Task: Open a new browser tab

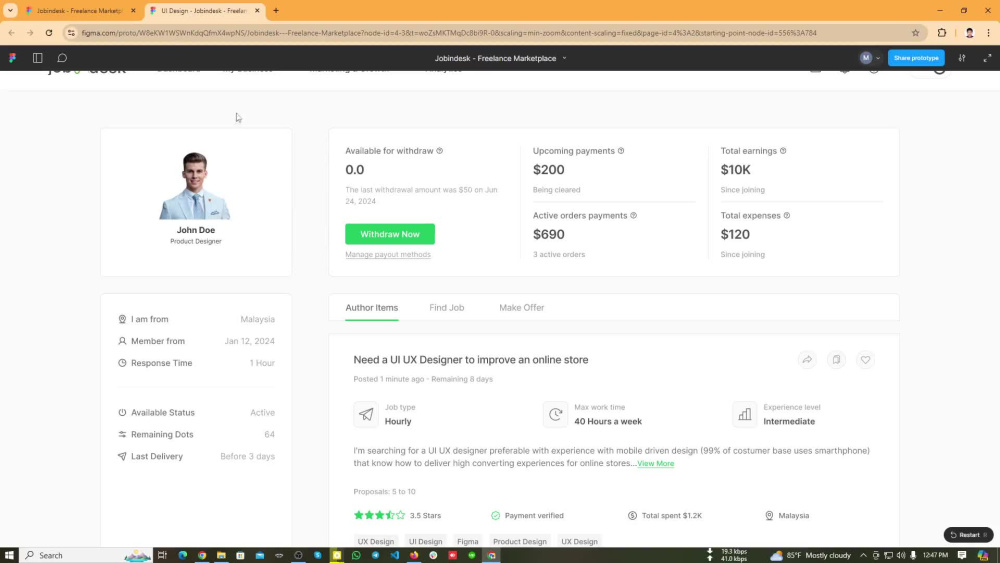Action: click(276, 11)
